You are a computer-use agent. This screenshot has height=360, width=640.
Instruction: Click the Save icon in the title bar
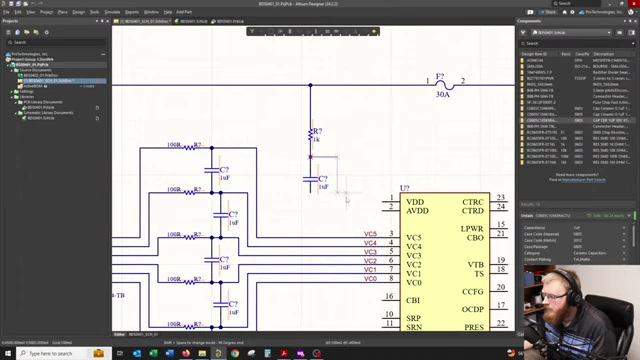point(11,4)
